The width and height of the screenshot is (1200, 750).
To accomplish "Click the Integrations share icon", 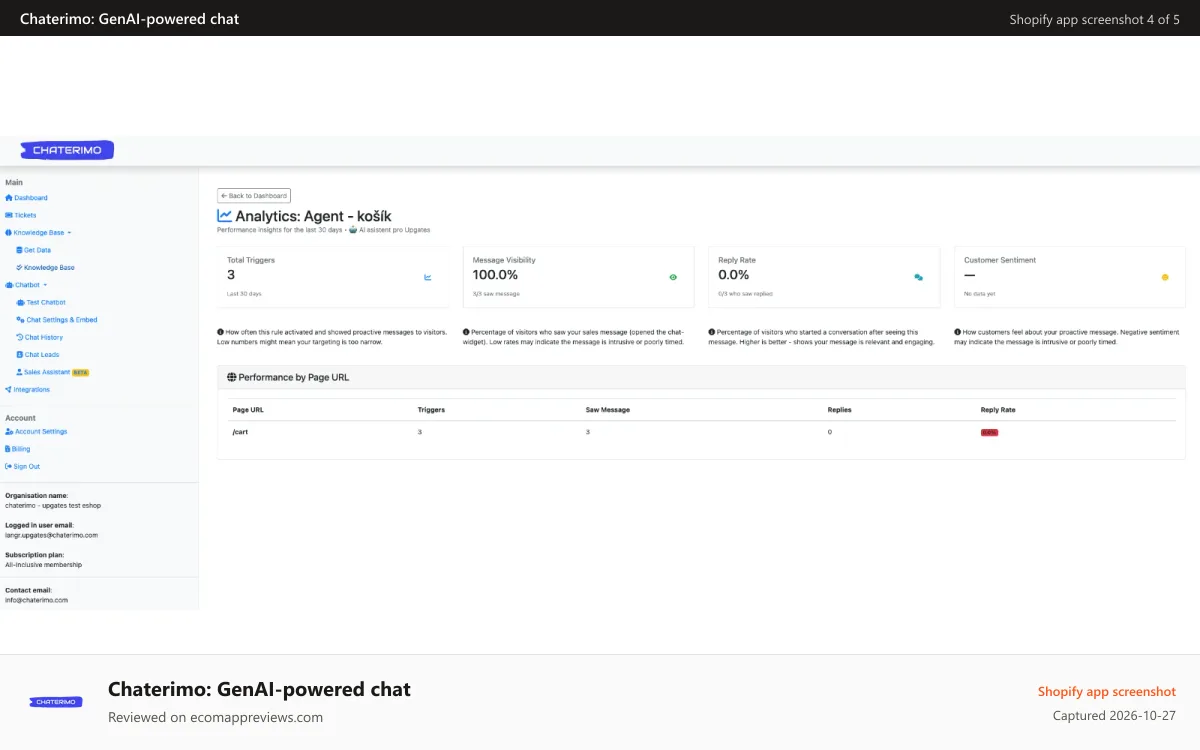I will [x=9, y=390].
